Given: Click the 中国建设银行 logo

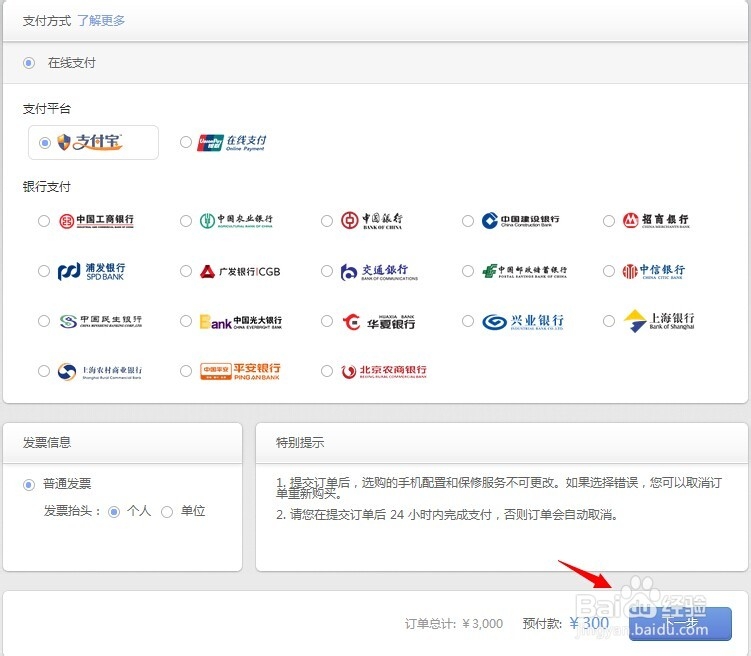Looking at the screenshot, I should (520, 220).
